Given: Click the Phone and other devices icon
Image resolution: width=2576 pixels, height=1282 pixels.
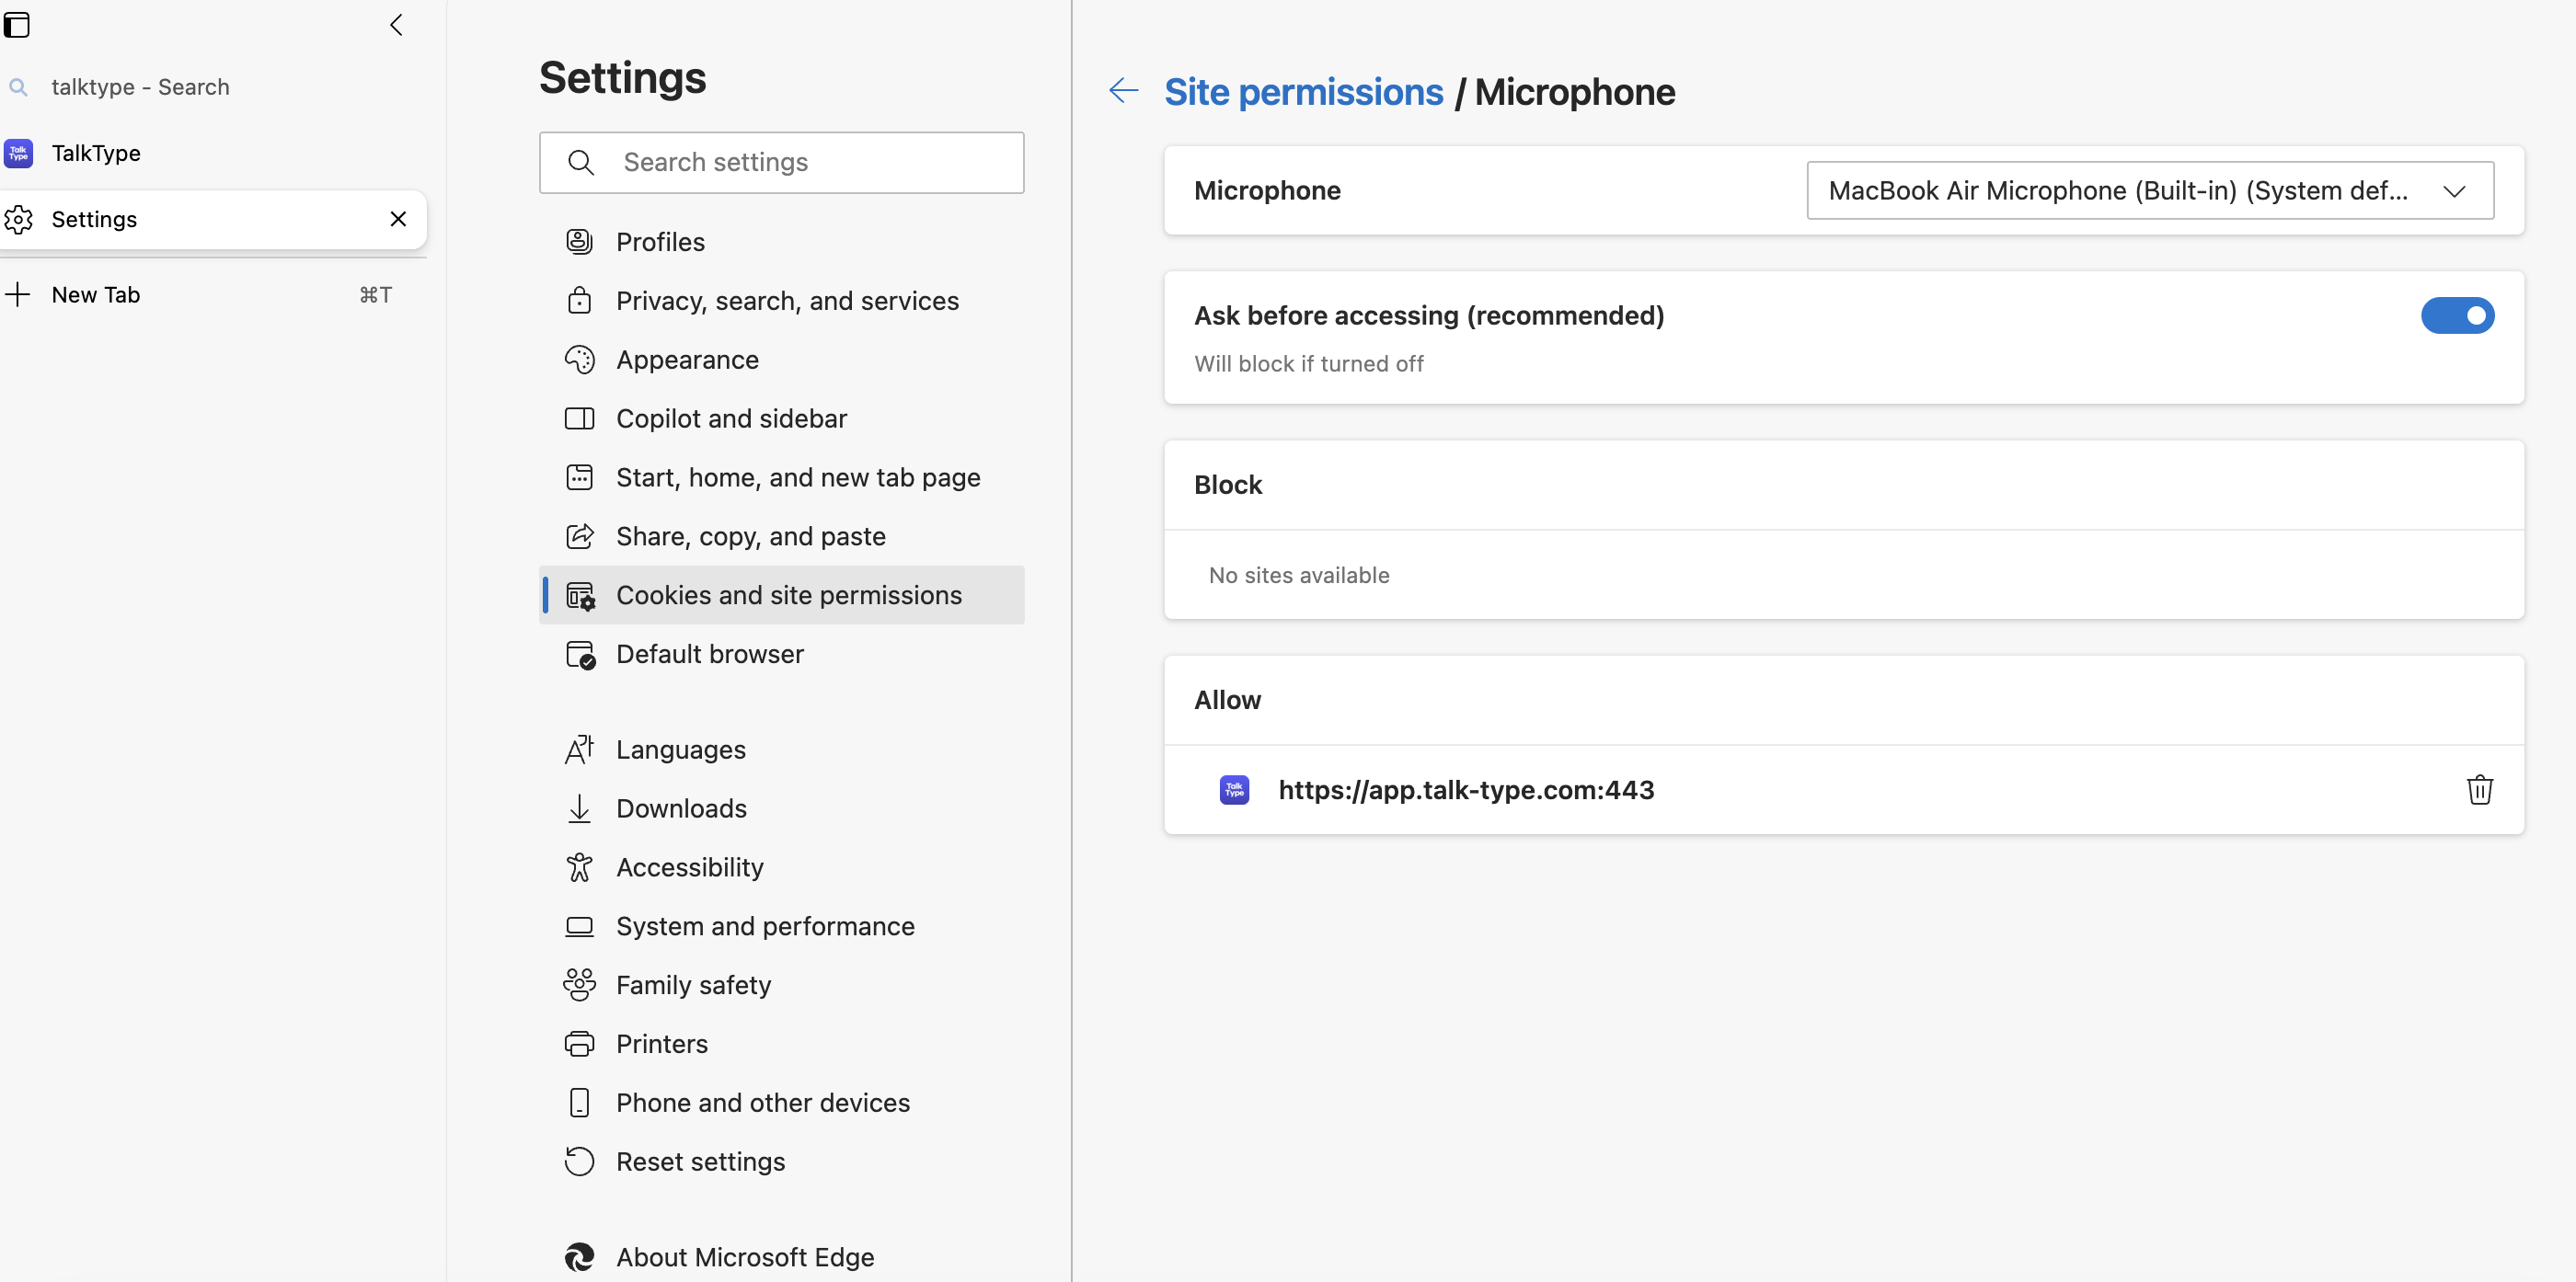Looking at the screenshot, I should click(x=580, y=1102).
